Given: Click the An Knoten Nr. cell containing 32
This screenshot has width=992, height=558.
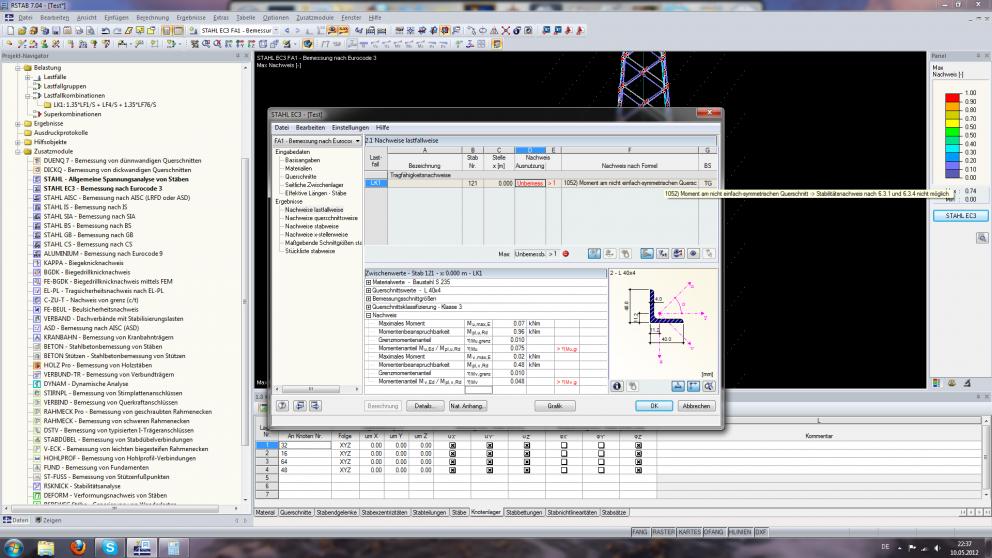Looking at the screenshot, I should [304, 445].
